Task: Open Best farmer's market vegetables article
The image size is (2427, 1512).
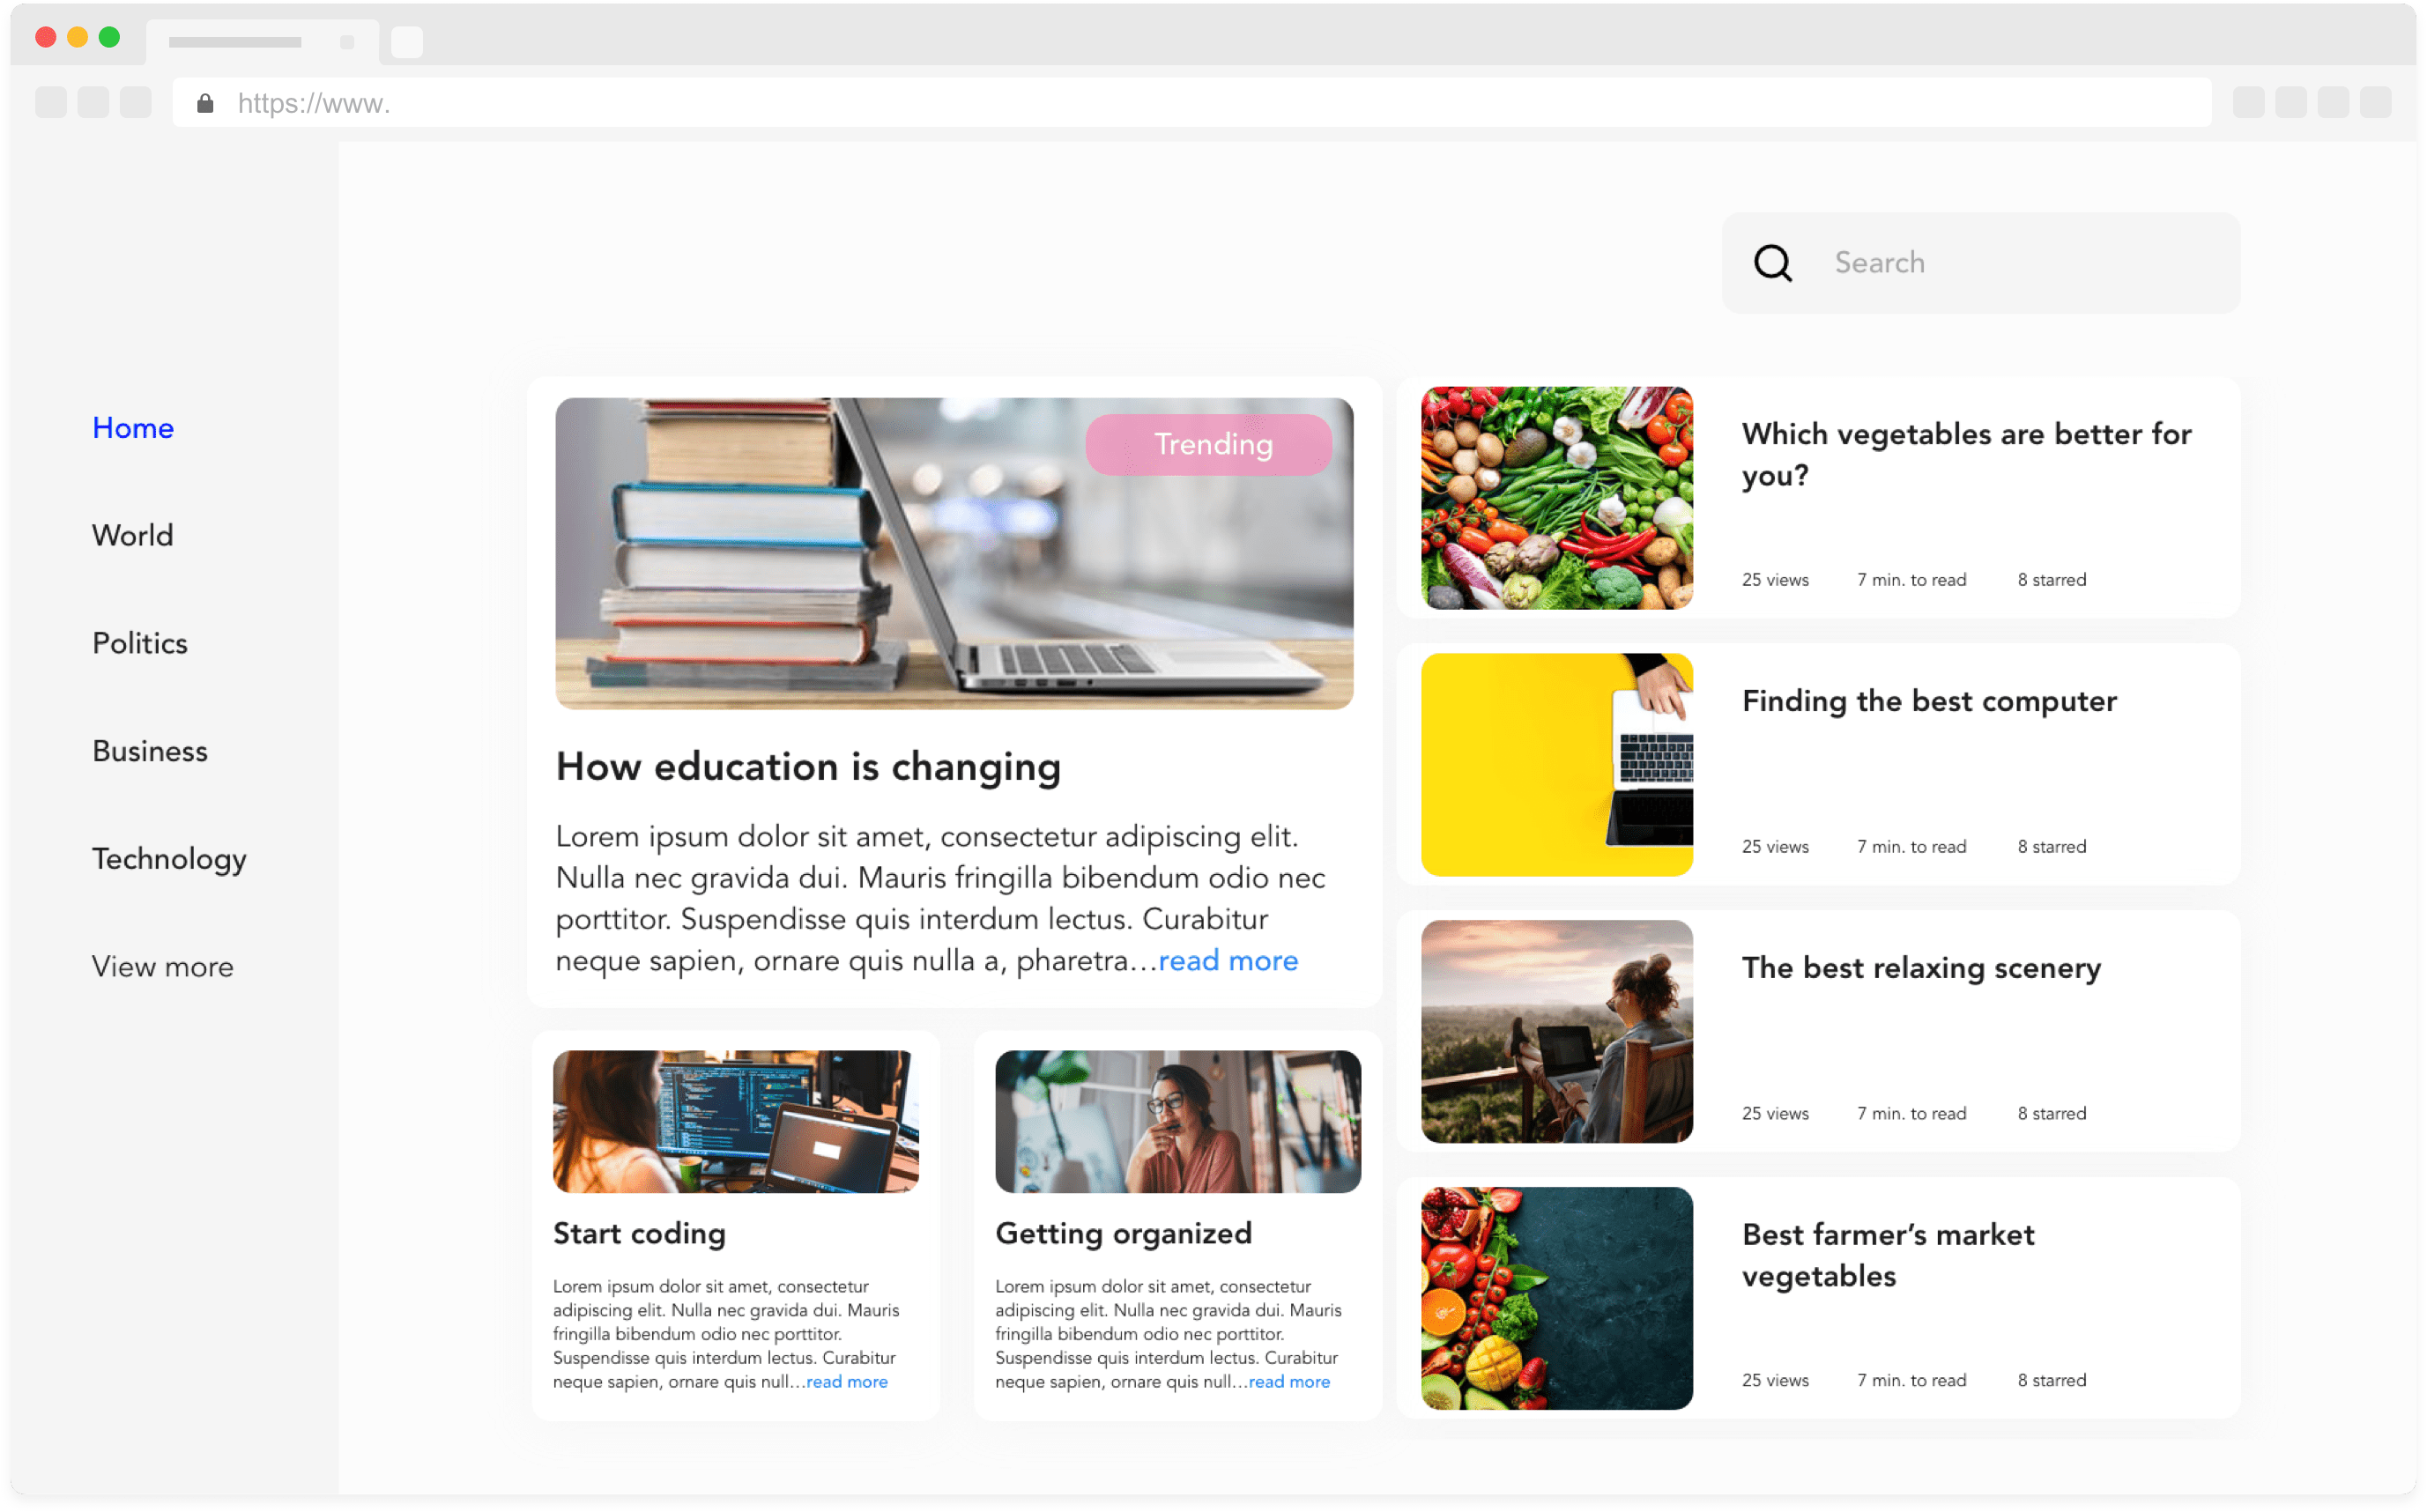Action: 1888,1255
